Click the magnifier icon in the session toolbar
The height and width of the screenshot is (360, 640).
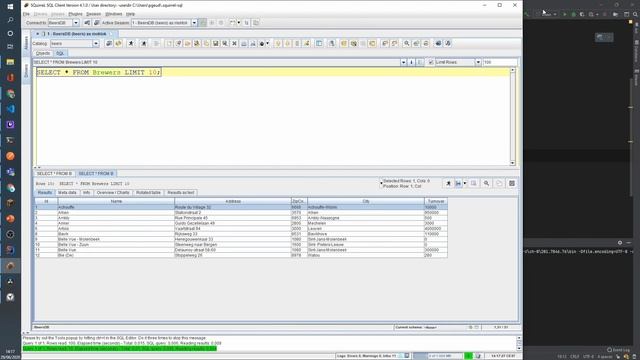[x=407, y=43]
